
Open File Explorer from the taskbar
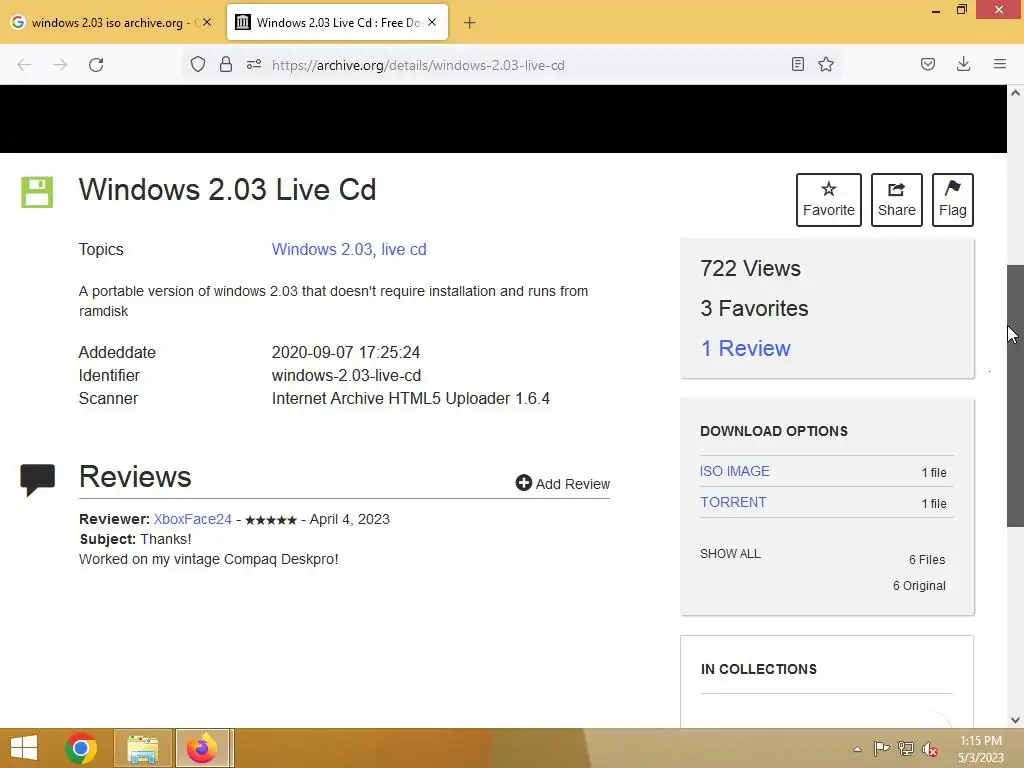(x=143, y=748)
